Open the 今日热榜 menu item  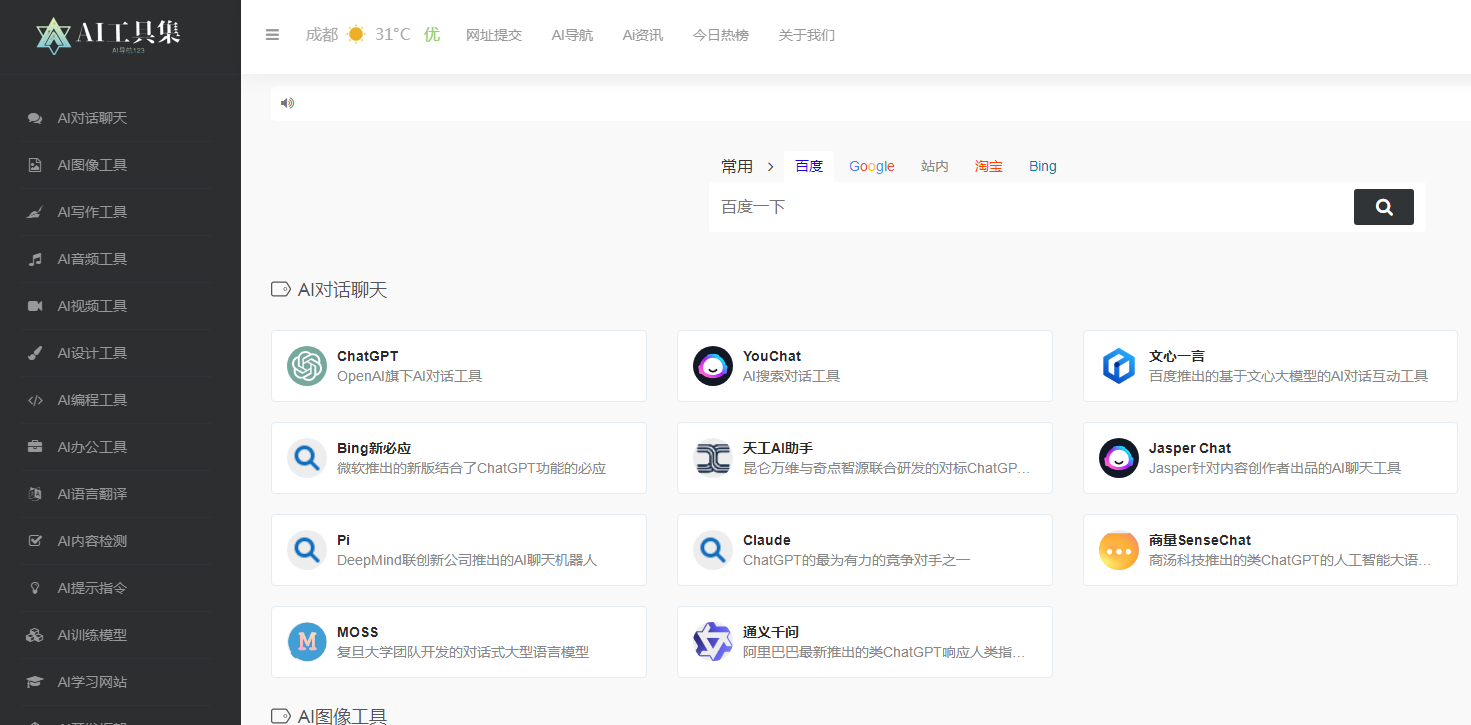point(720,35)
